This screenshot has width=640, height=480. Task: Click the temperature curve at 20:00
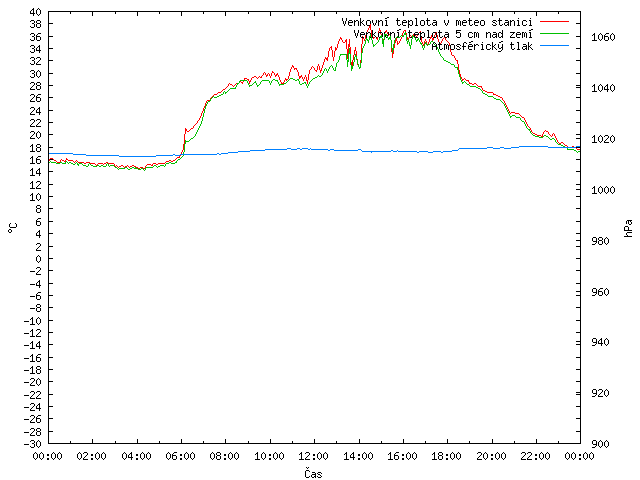coord(492,94)
